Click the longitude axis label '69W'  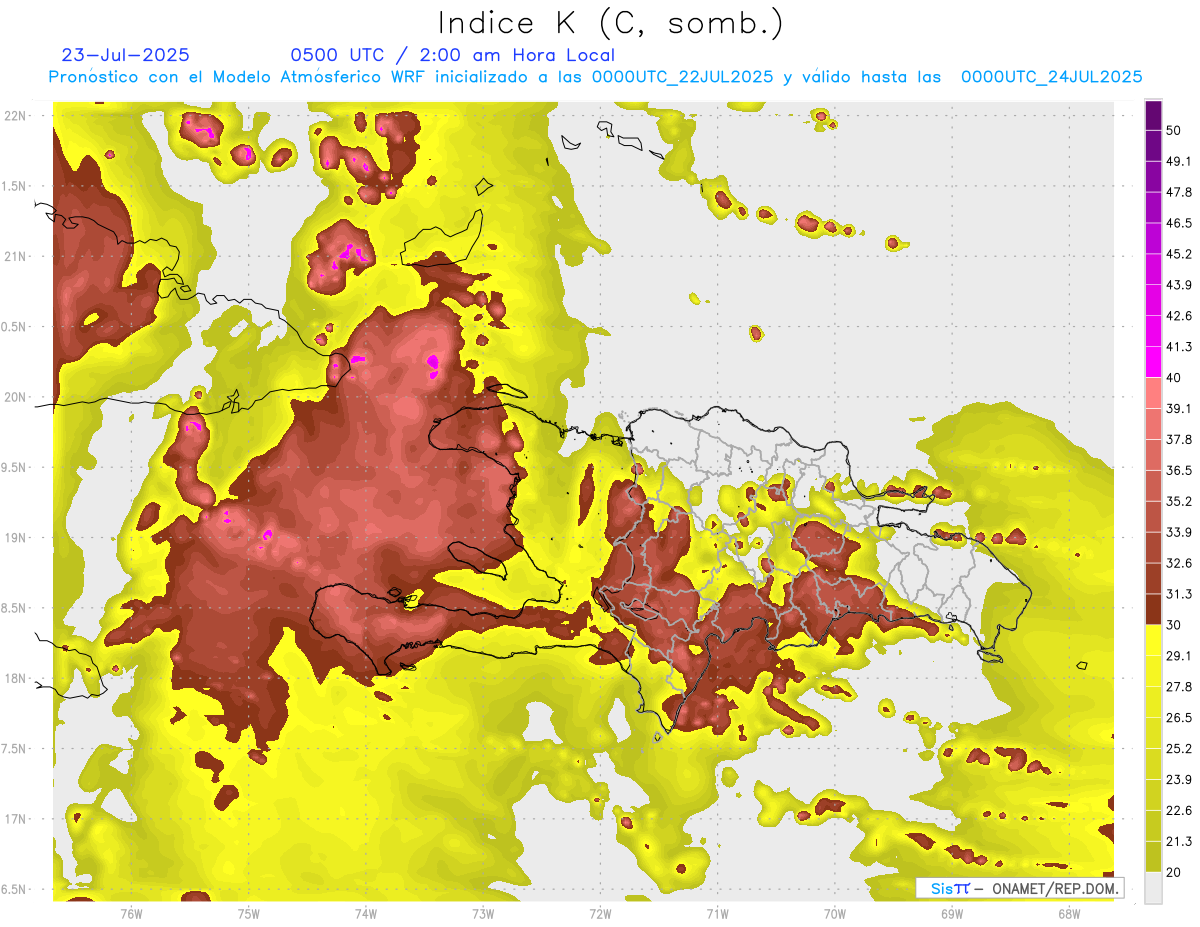(x=952, y=914)
